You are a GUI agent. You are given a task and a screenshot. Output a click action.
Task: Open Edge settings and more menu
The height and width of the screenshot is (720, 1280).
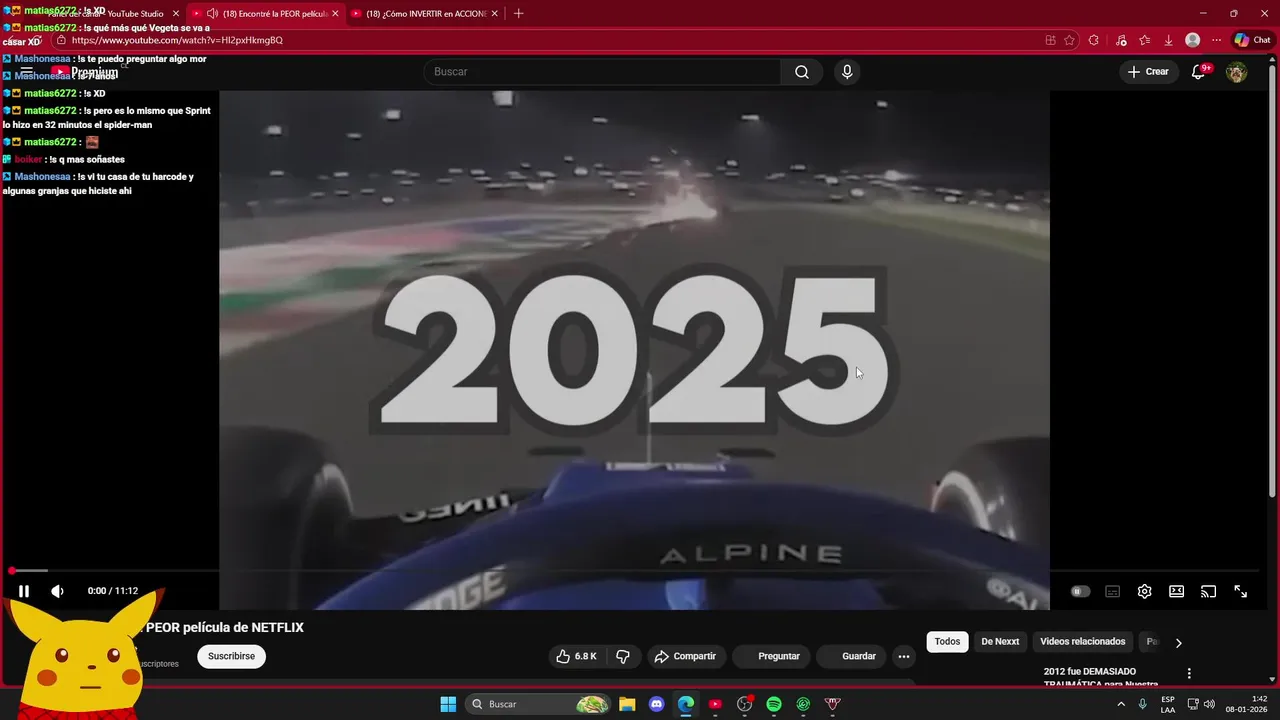pyautogui.click(x=1217, y=40)
